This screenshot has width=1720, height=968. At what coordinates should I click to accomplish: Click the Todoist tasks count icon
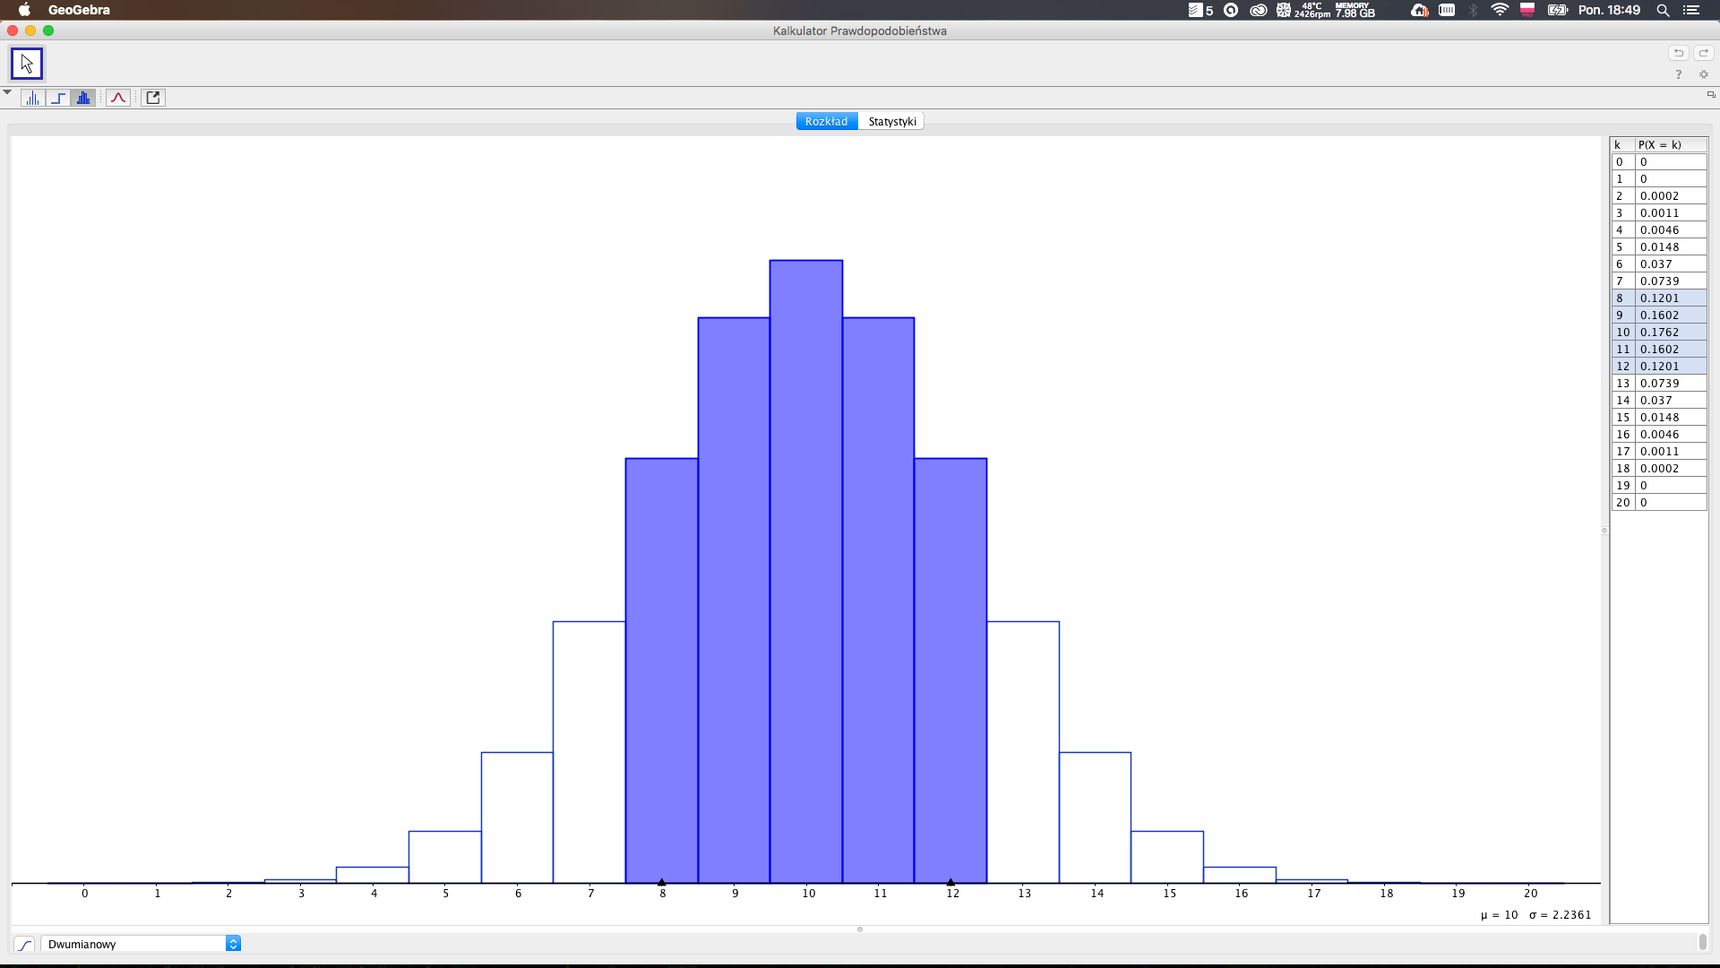click(1201, 10)
